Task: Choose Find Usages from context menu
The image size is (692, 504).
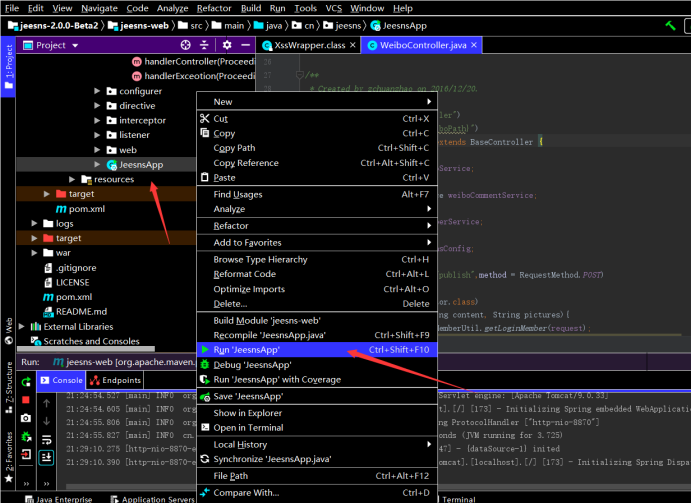Action: [317, 194]
